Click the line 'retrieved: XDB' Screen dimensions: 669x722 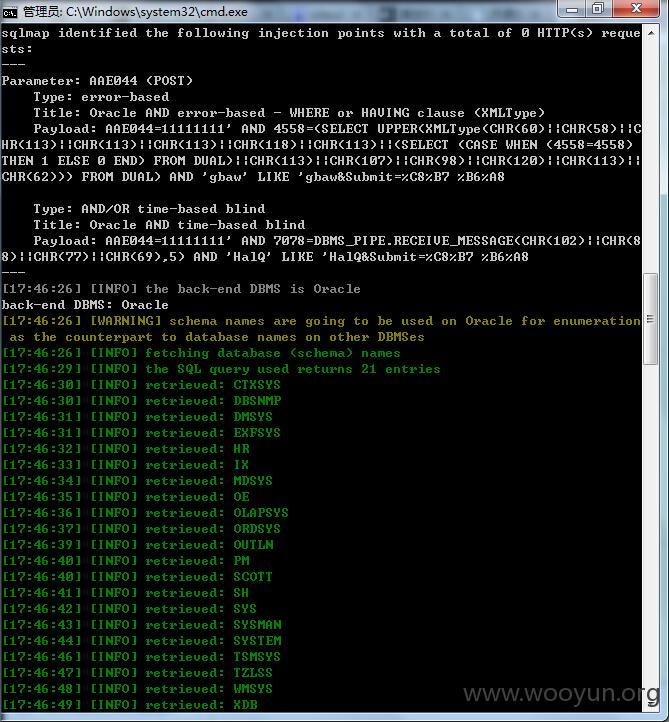(x=130, y=705)
